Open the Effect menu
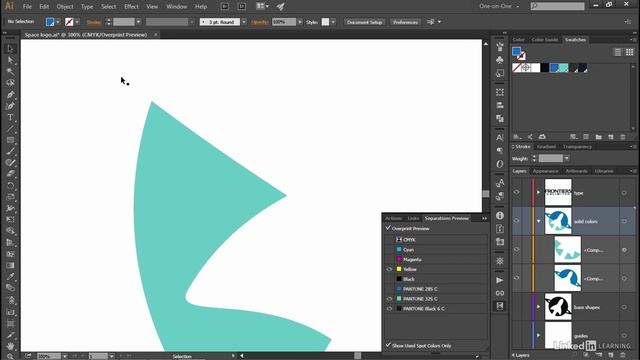This screenshot has width=640, height=360. (131, 7)
